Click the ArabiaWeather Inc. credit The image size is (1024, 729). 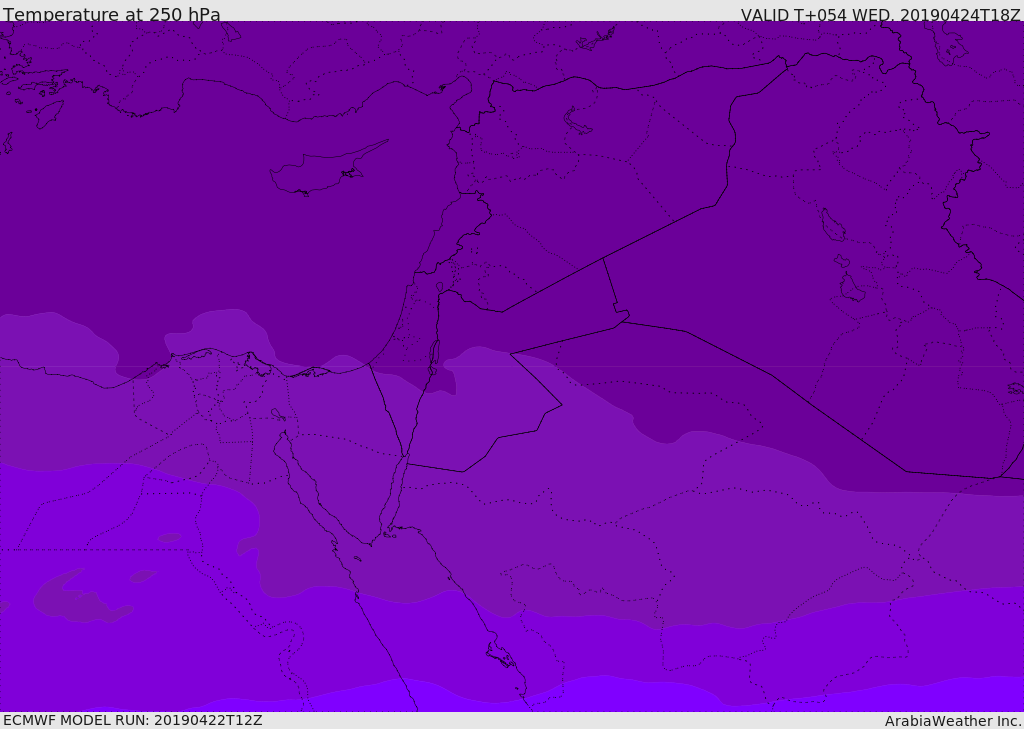(953, 721)
